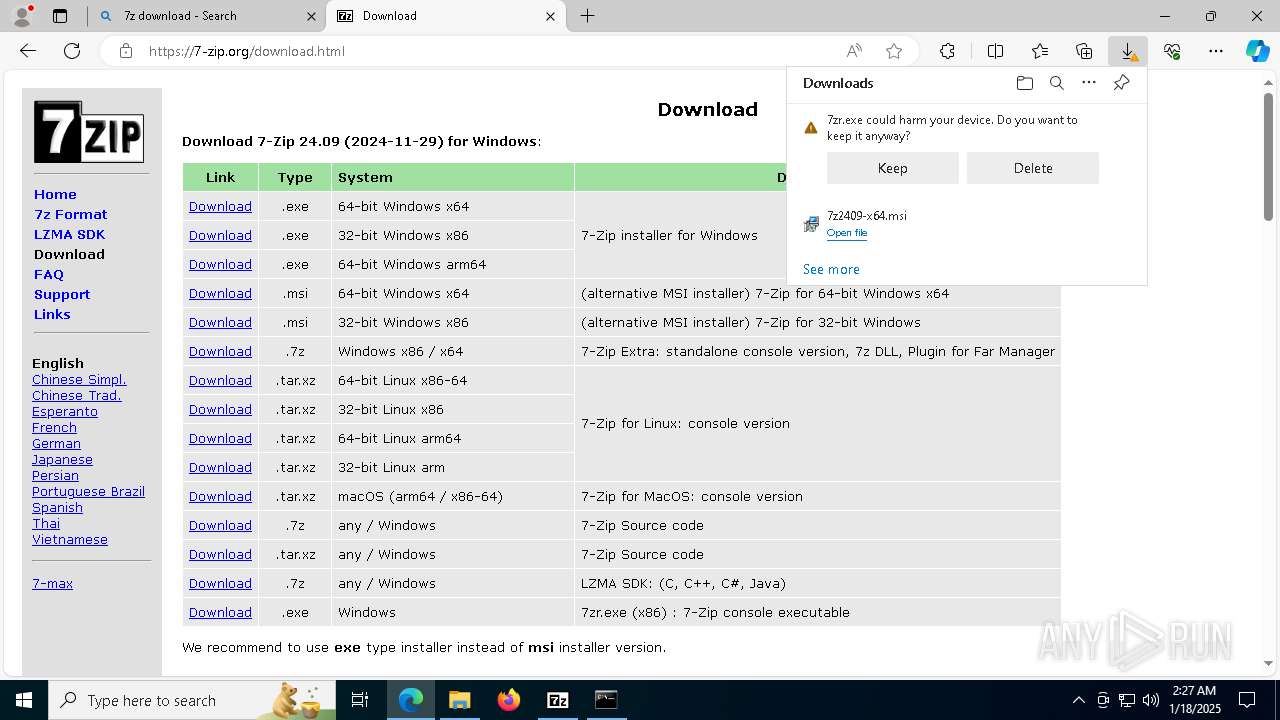Switch language to Vietnamese
This screenshot has width=1280, height=720.
pyautogui.click(x=70, y=540)
